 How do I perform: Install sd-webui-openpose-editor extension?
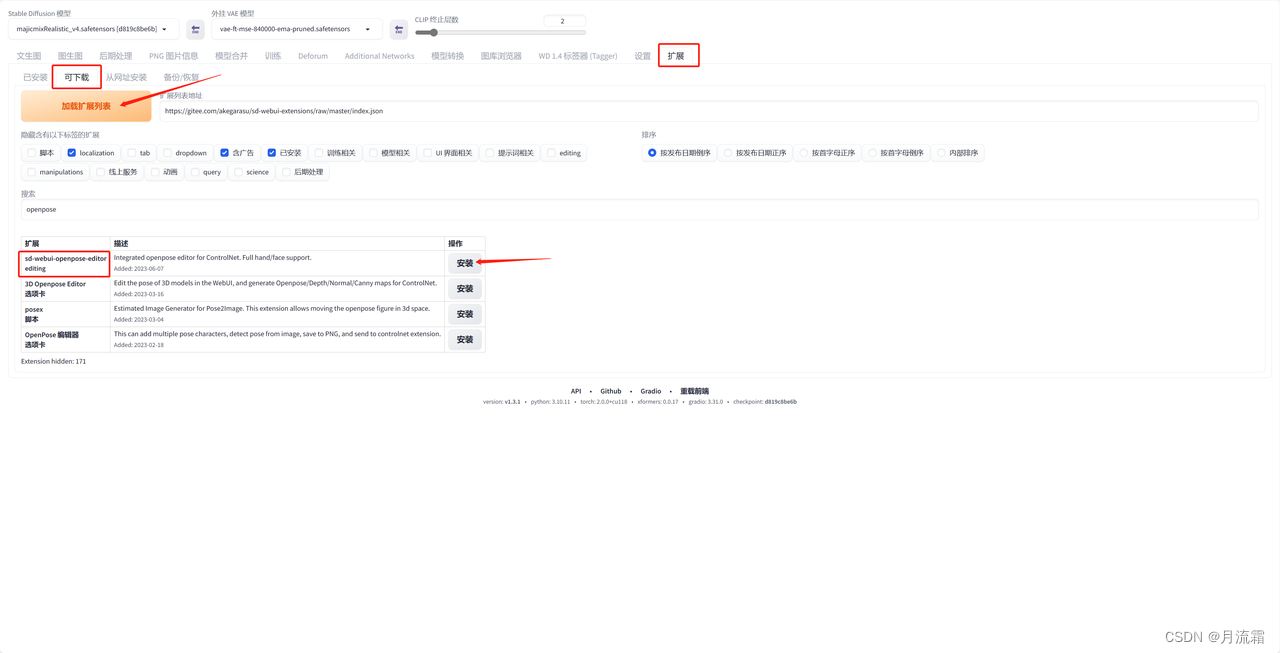click(465, 263)
